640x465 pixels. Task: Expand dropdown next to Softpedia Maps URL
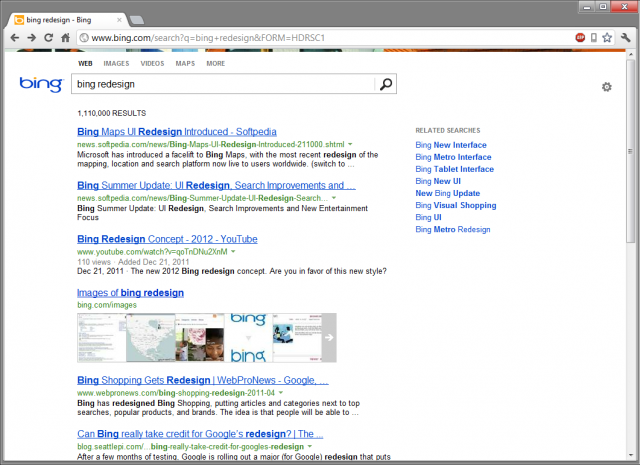(350, 144)
